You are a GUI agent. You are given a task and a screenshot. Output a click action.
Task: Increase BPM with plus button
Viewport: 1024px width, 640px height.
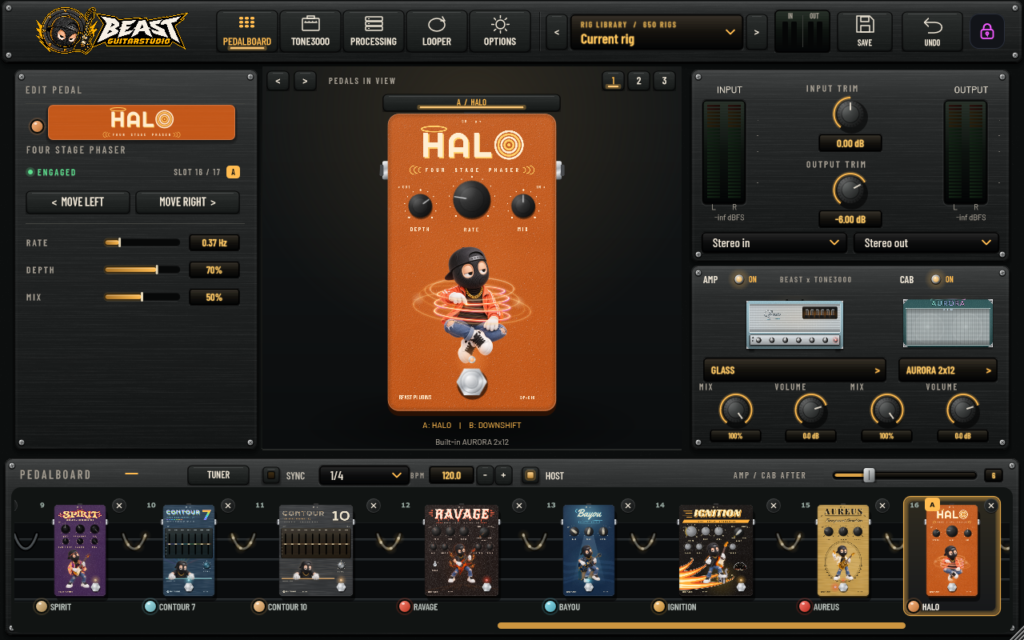point(503,475)
